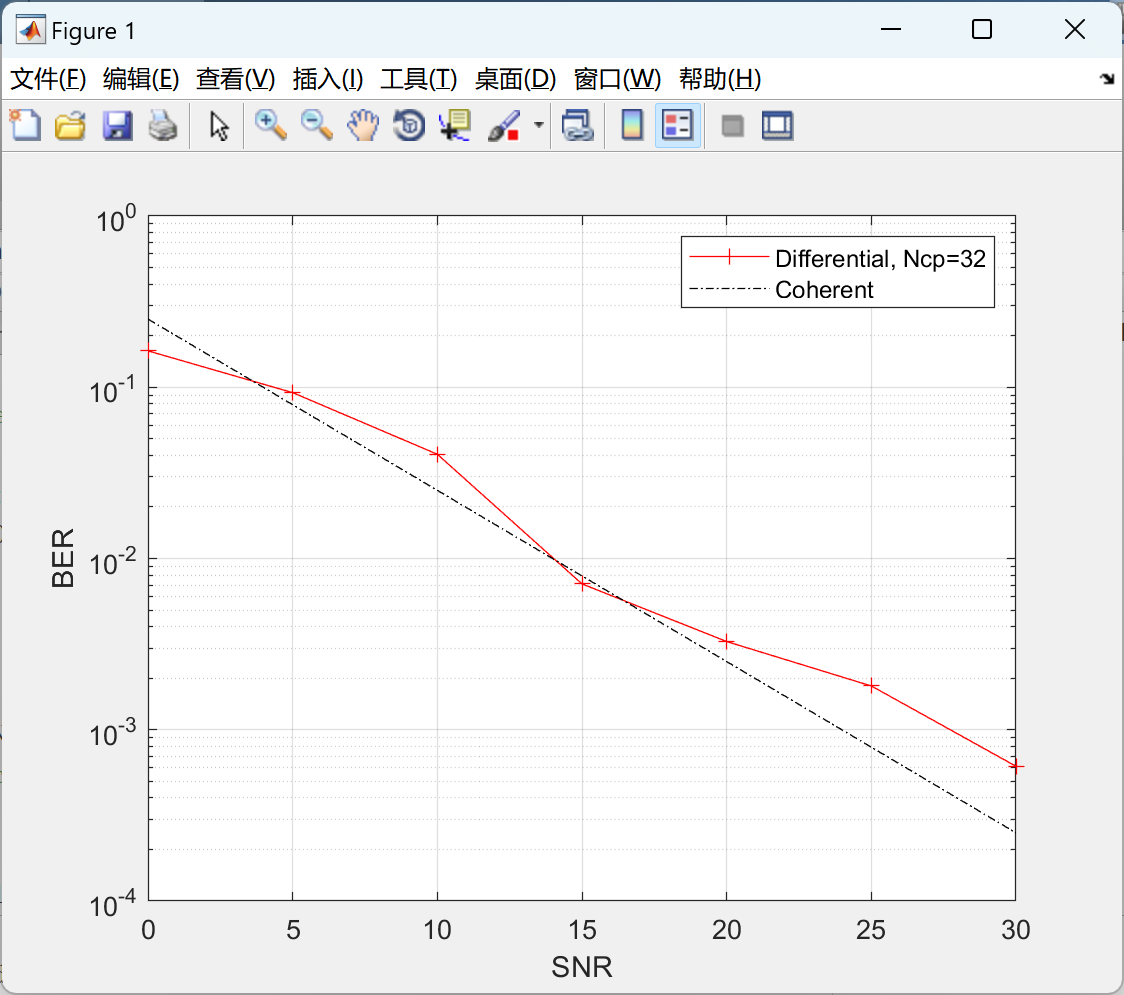The image size is (1124, 995).
Task: Print the figure using the printer icon
Action: coord(163,125)
